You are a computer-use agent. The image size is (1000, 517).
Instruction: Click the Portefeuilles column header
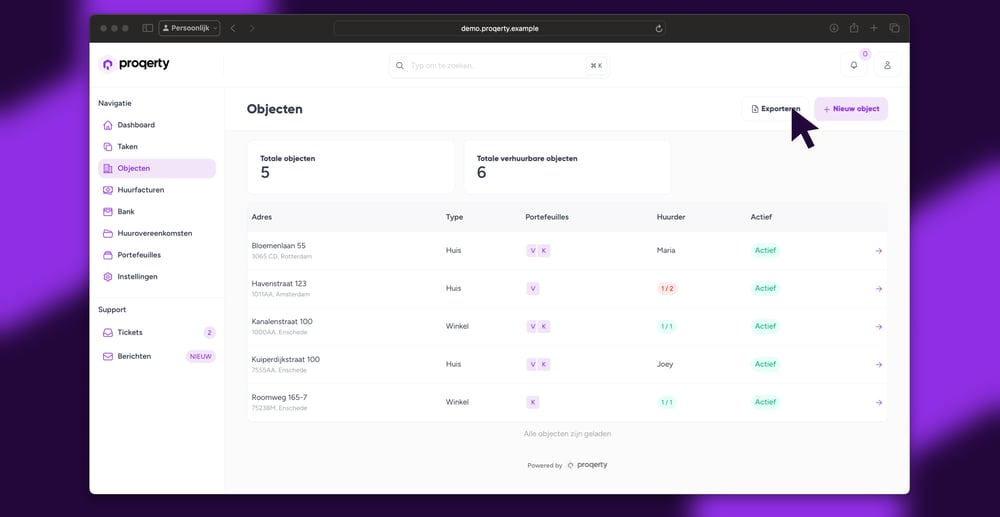(x=547, y=217)
